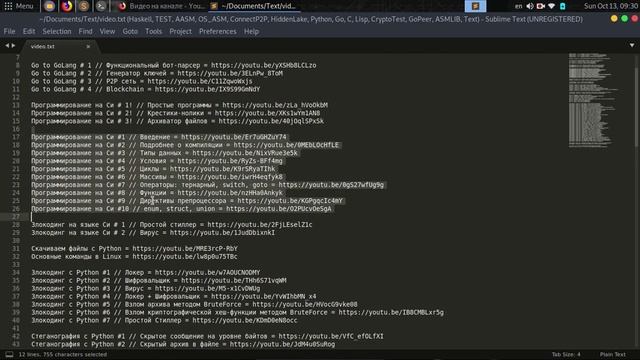Click the Go to GoLang # 1 line
Viewport: 640px width, 360px height.
point(173,65)
